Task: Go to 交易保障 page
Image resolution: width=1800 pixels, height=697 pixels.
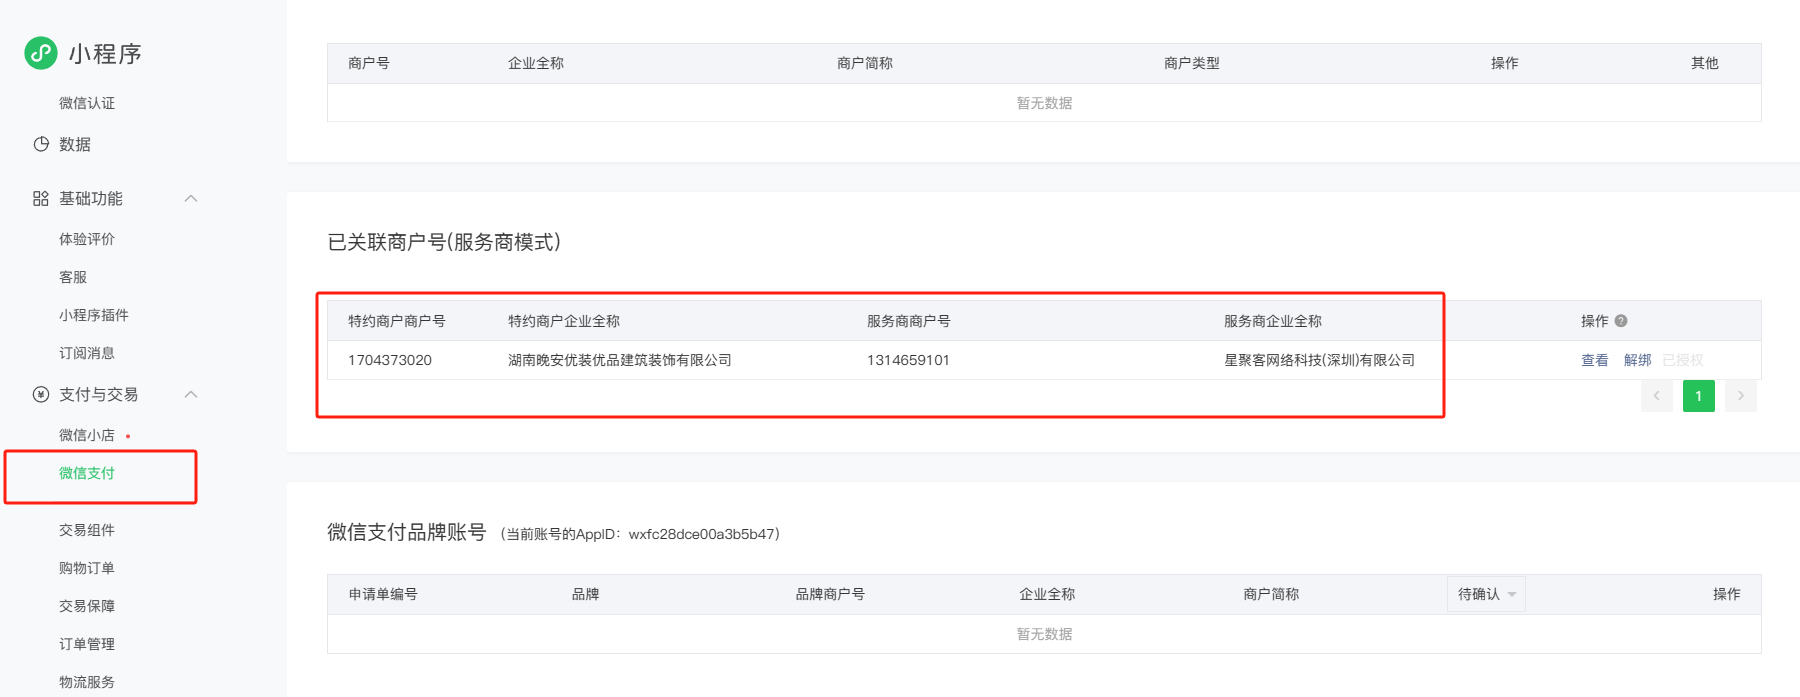Action: (87, 606)
